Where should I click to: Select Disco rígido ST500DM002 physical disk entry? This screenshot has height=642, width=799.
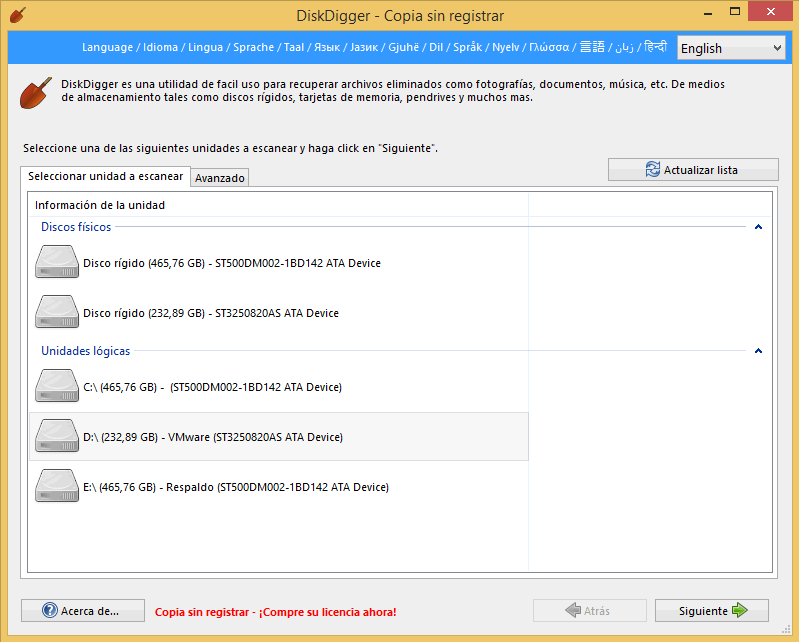tap(232, 263)
